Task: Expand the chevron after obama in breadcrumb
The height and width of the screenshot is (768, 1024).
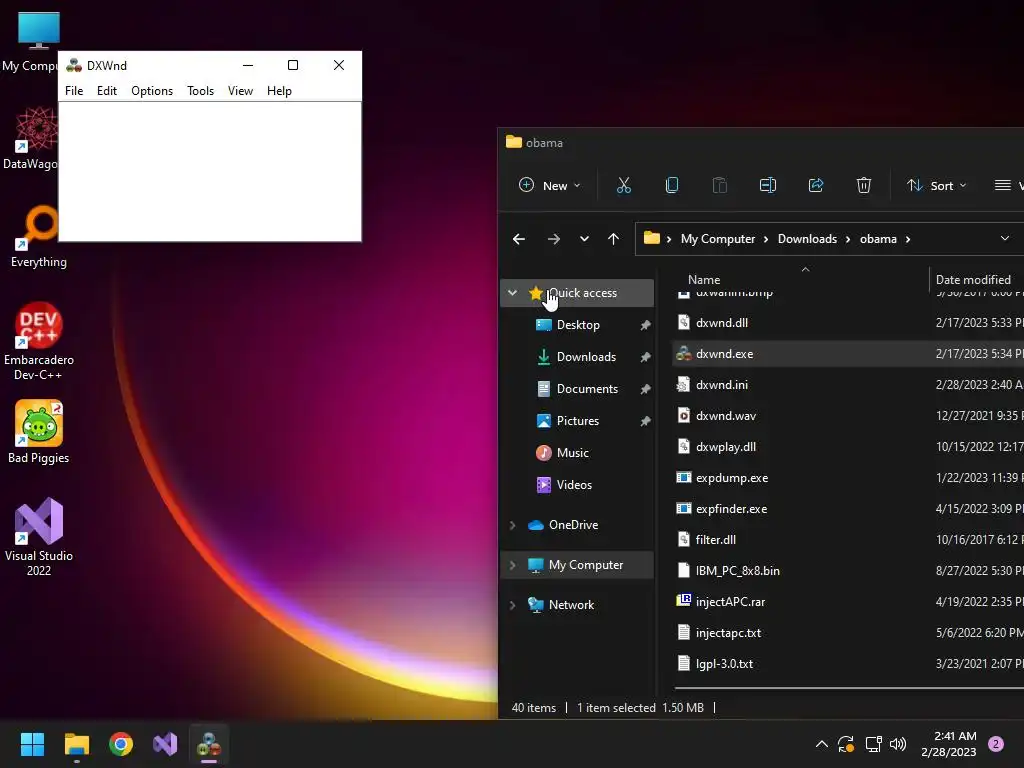Action: [x=908, y=239]
